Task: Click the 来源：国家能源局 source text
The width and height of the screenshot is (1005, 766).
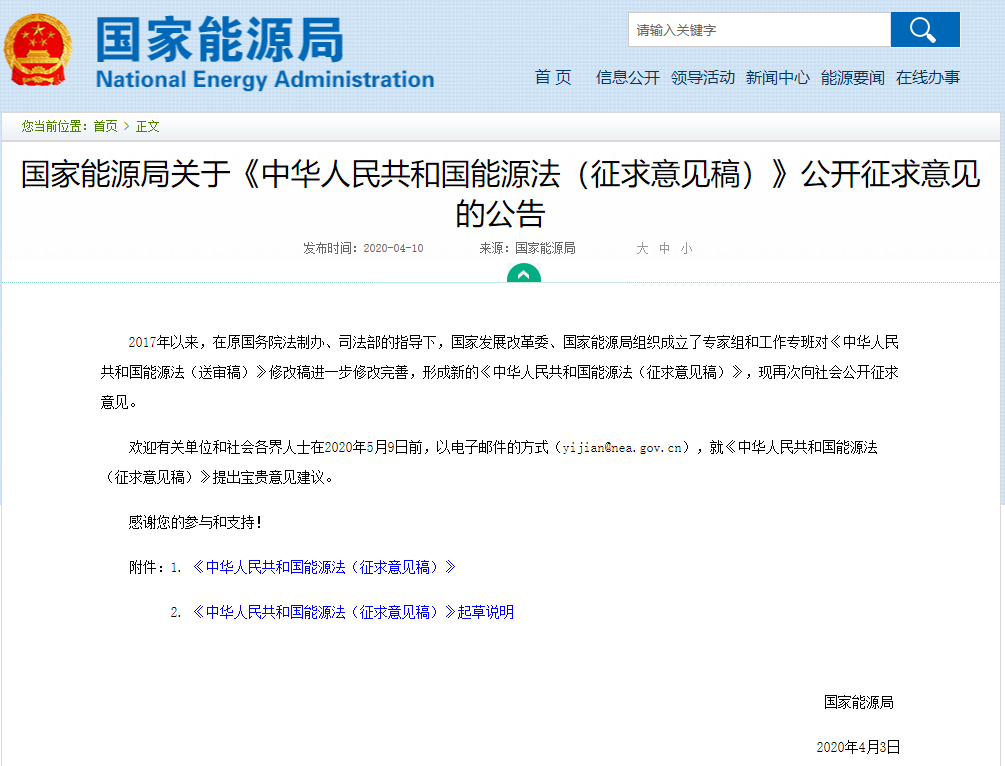Action: pos(527,248)
